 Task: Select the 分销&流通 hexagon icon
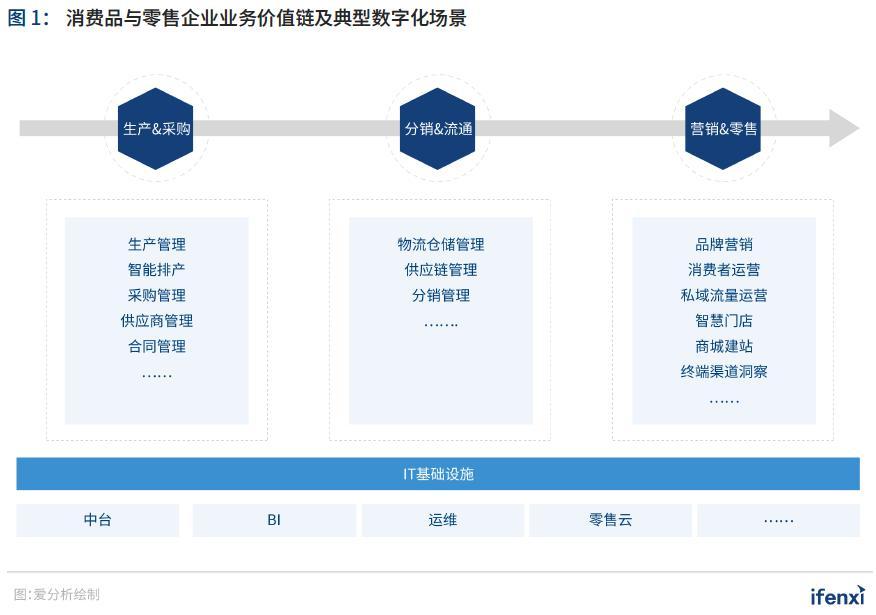point(437,128)
